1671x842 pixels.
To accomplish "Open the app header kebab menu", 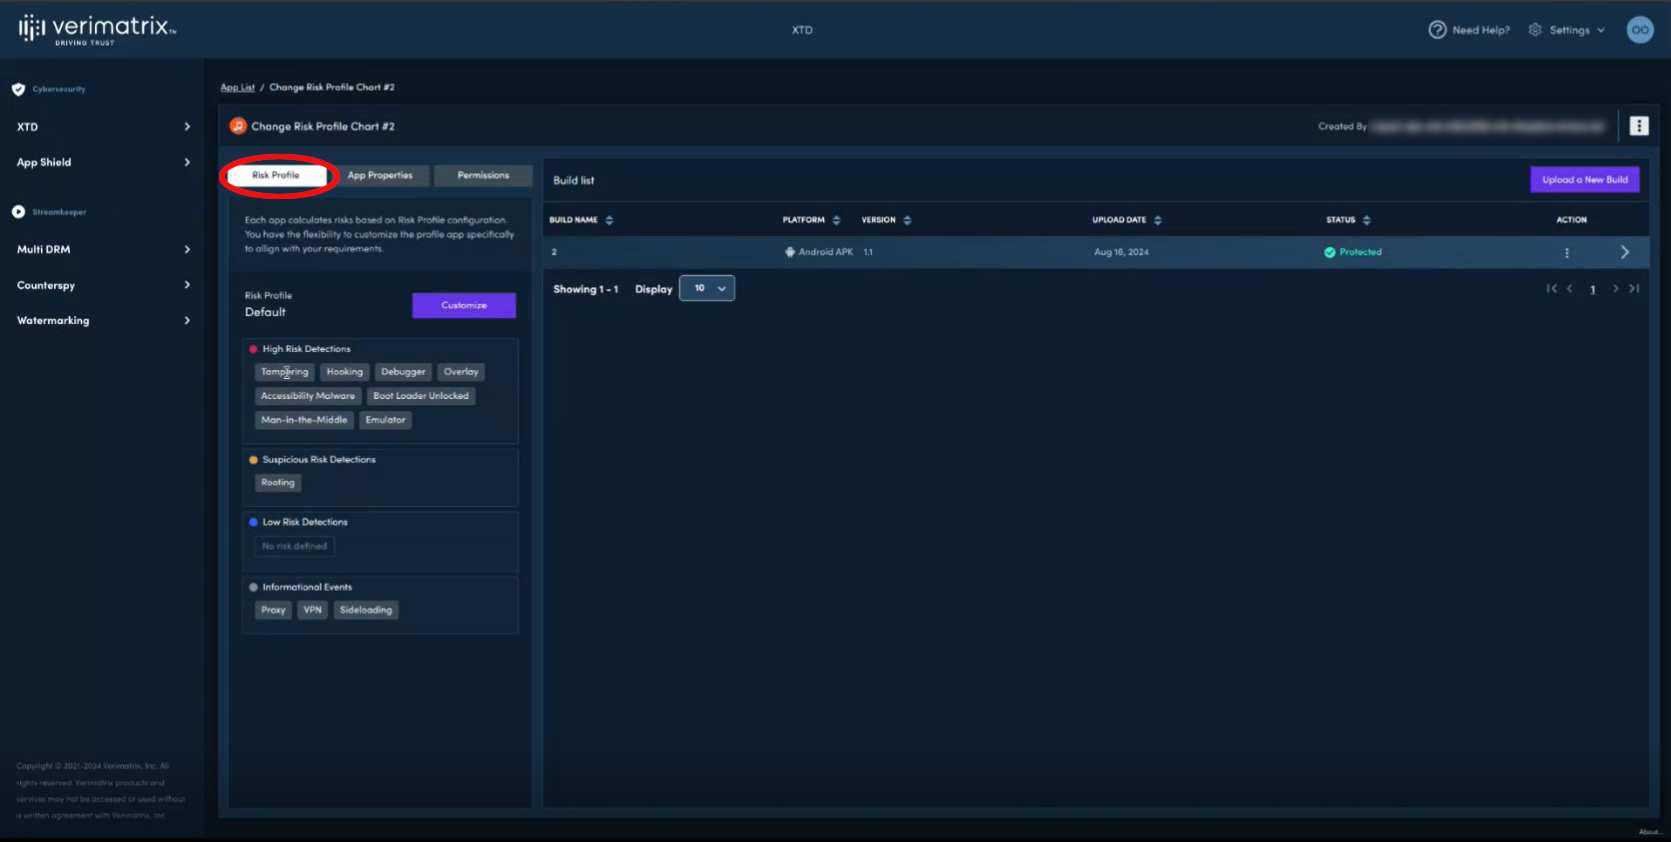I will [1639, 126].
